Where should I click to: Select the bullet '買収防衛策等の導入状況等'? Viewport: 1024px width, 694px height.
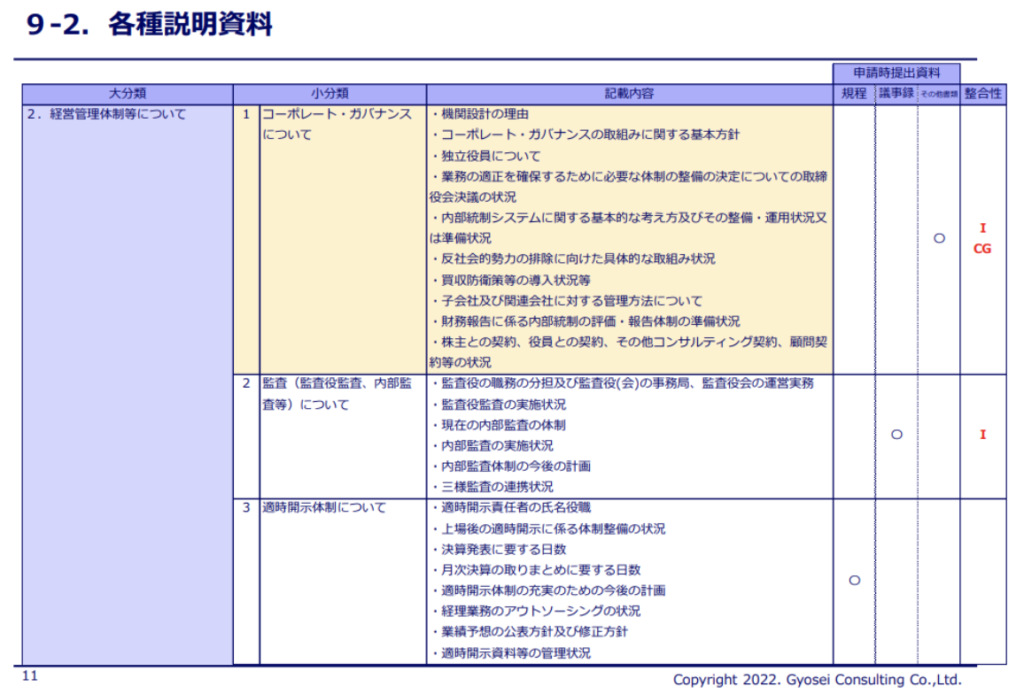pyautogui.click(x=511, y=280)
